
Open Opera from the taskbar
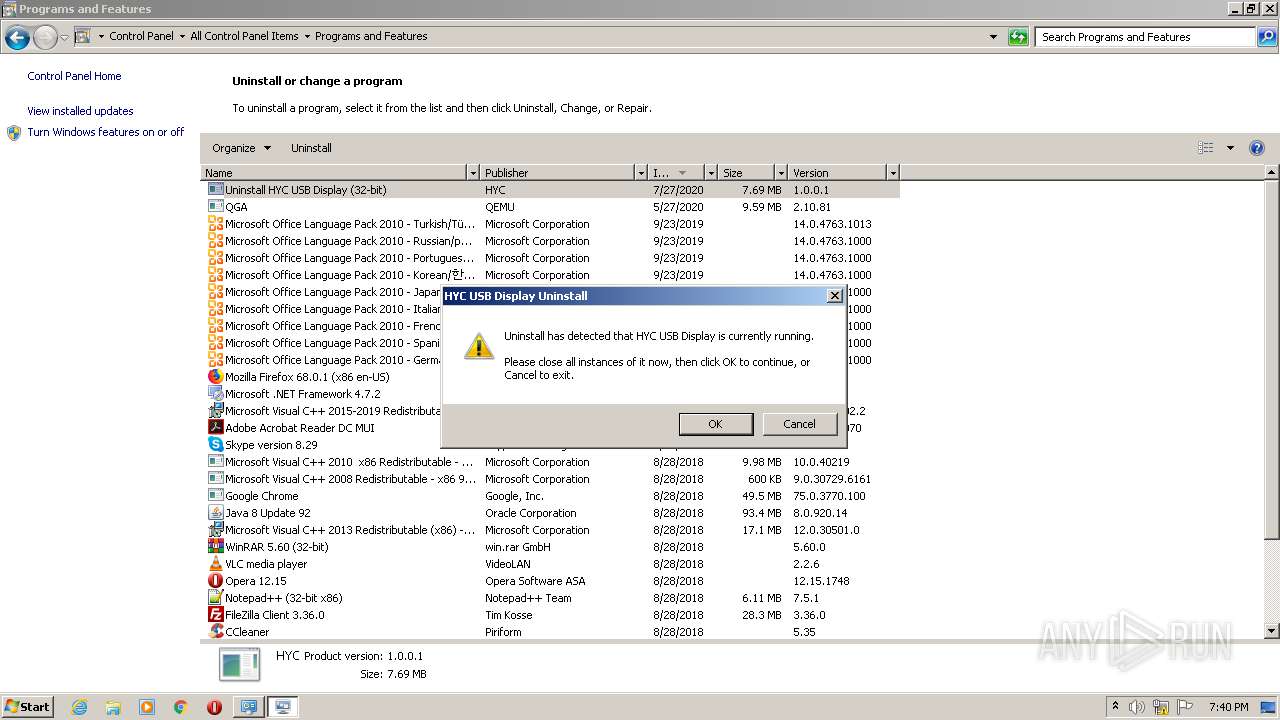tap(214, 707)
